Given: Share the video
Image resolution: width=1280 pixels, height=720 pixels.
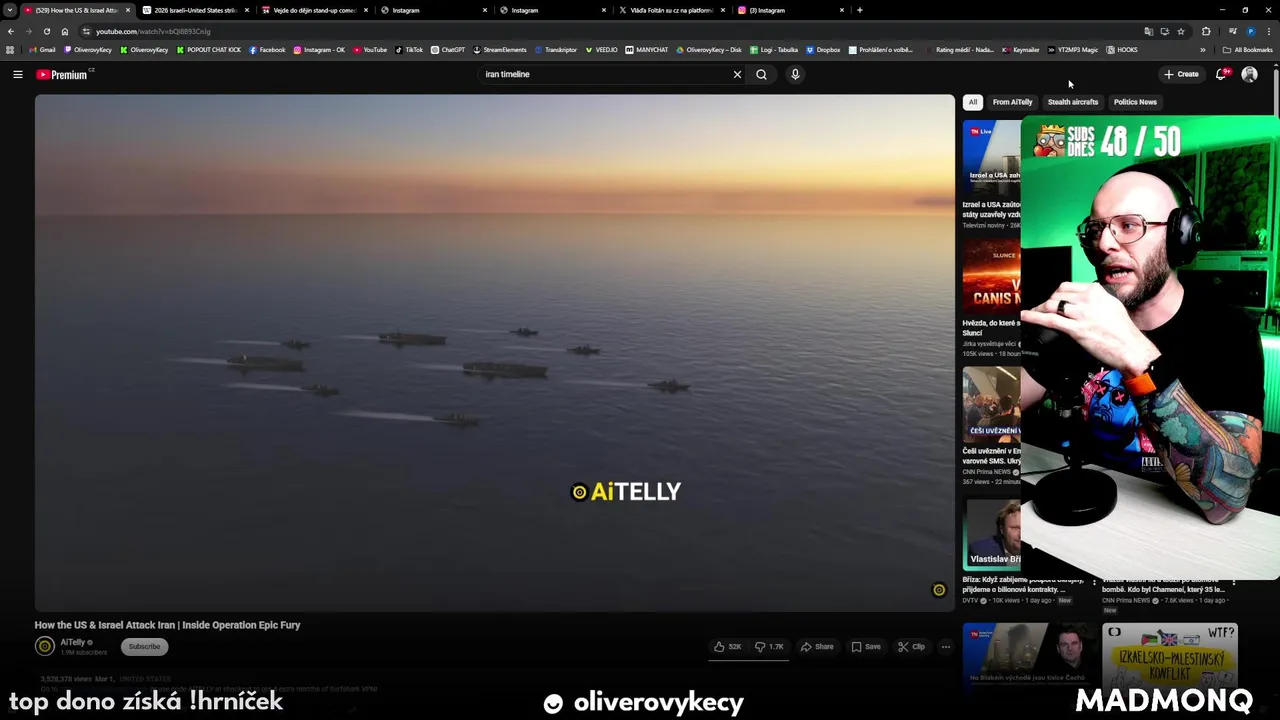Looking at the screenshot, I should click(x=817, y=647).
